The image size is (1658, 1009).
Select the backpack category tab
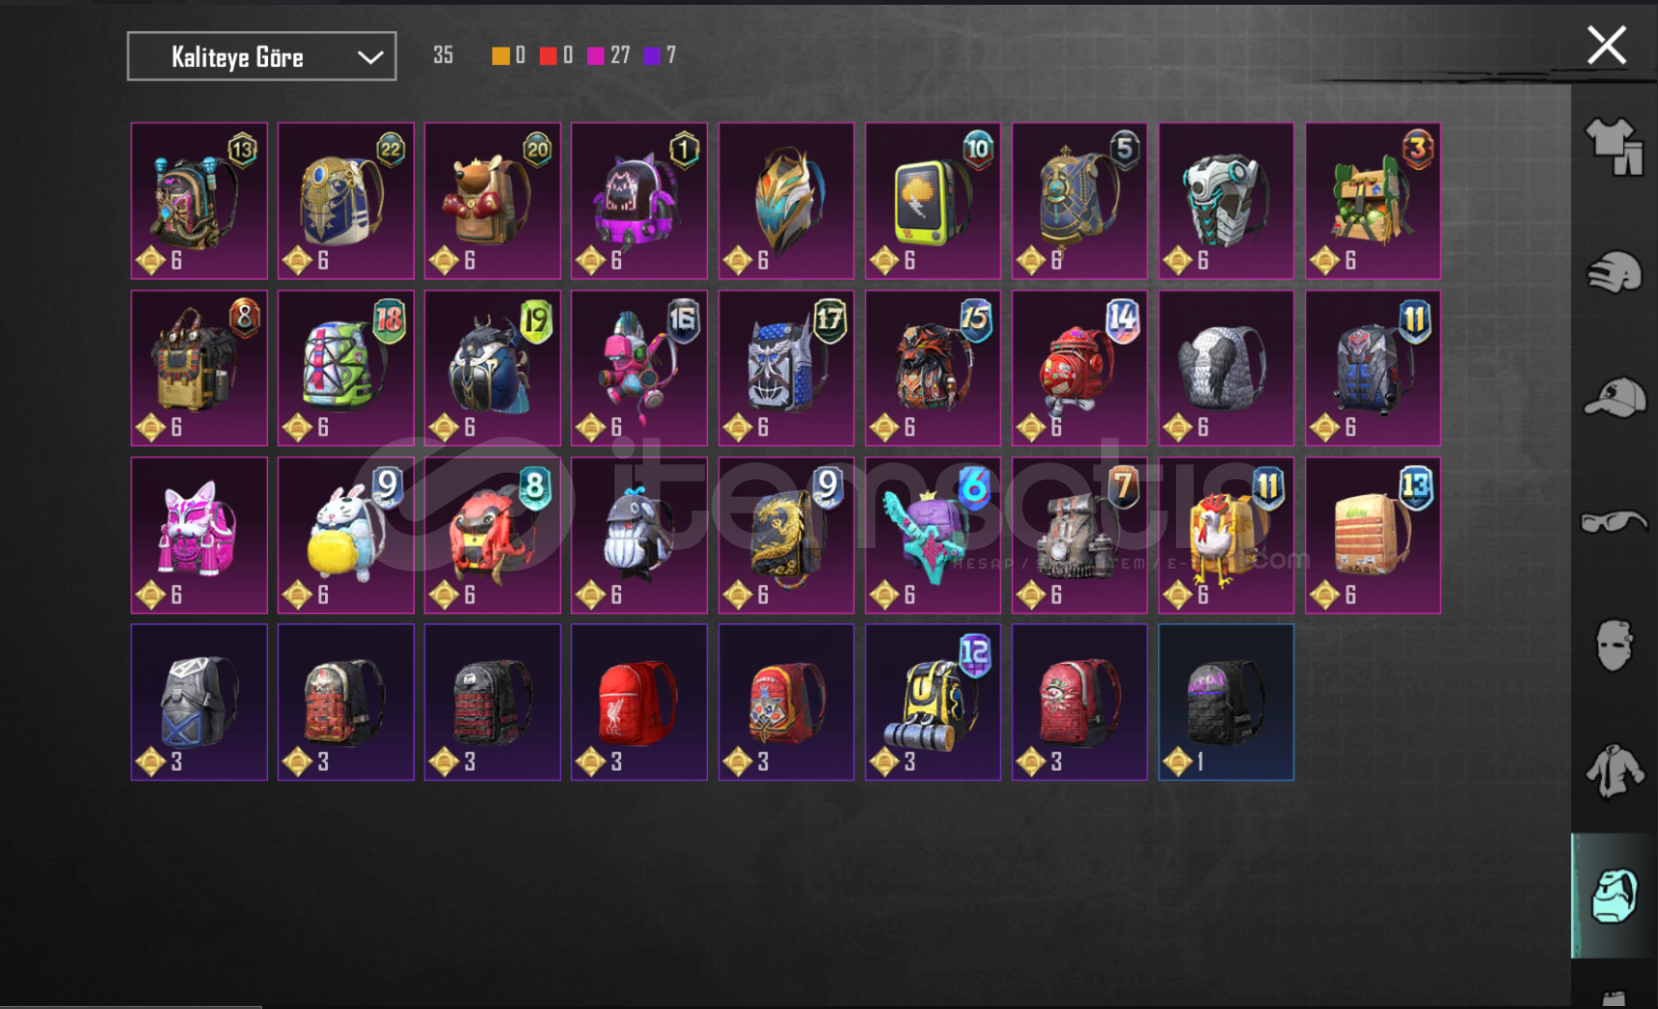tap(1614, 896)
